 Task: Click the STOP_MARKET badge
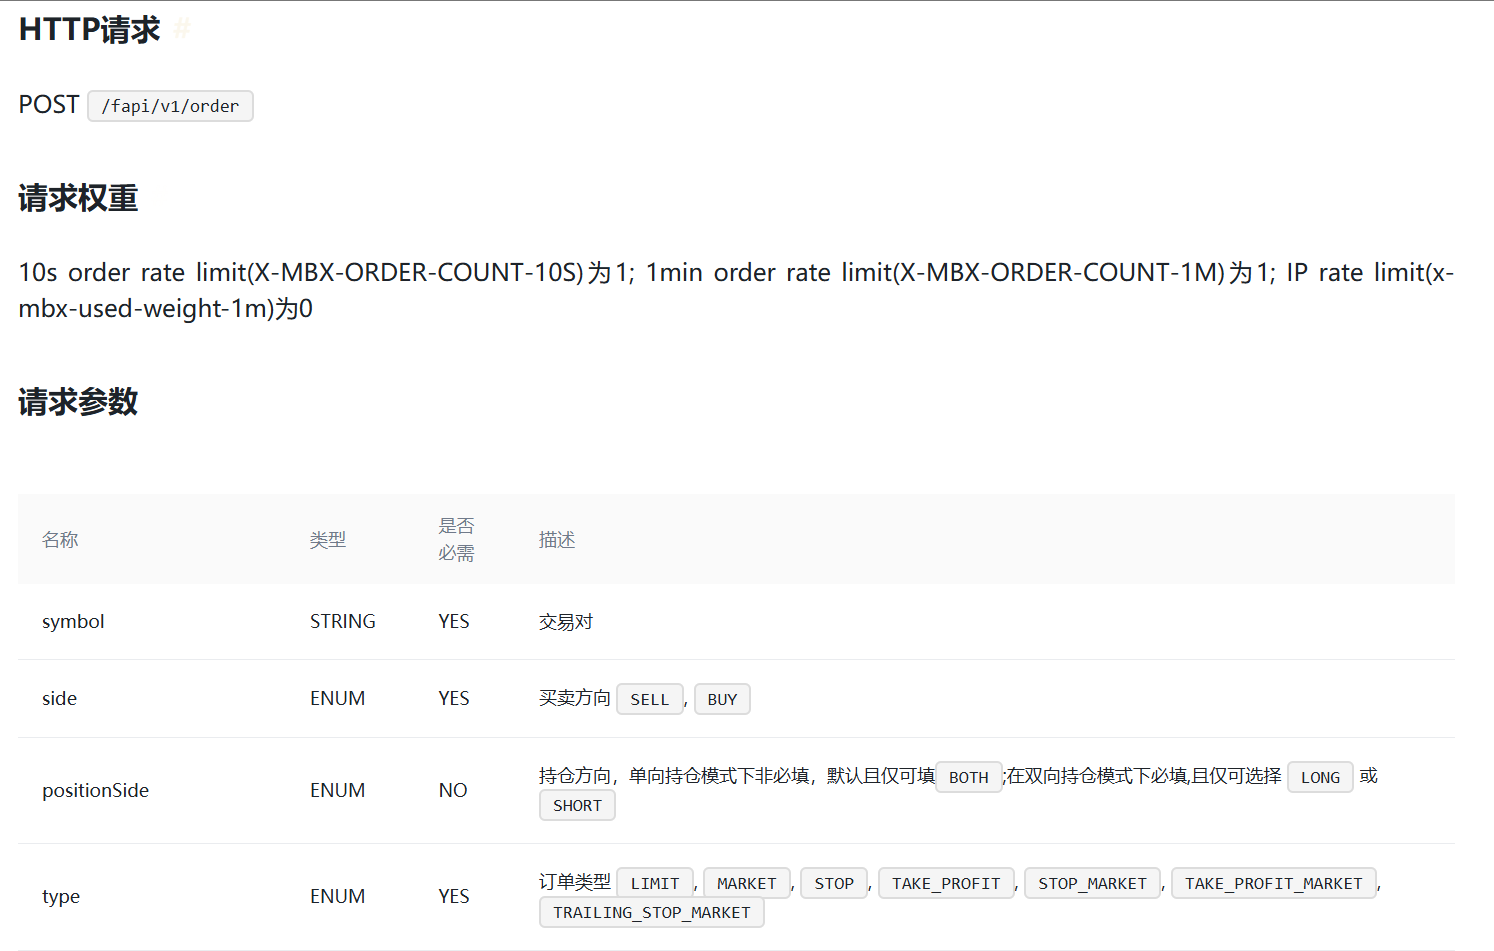point(1092,883)
